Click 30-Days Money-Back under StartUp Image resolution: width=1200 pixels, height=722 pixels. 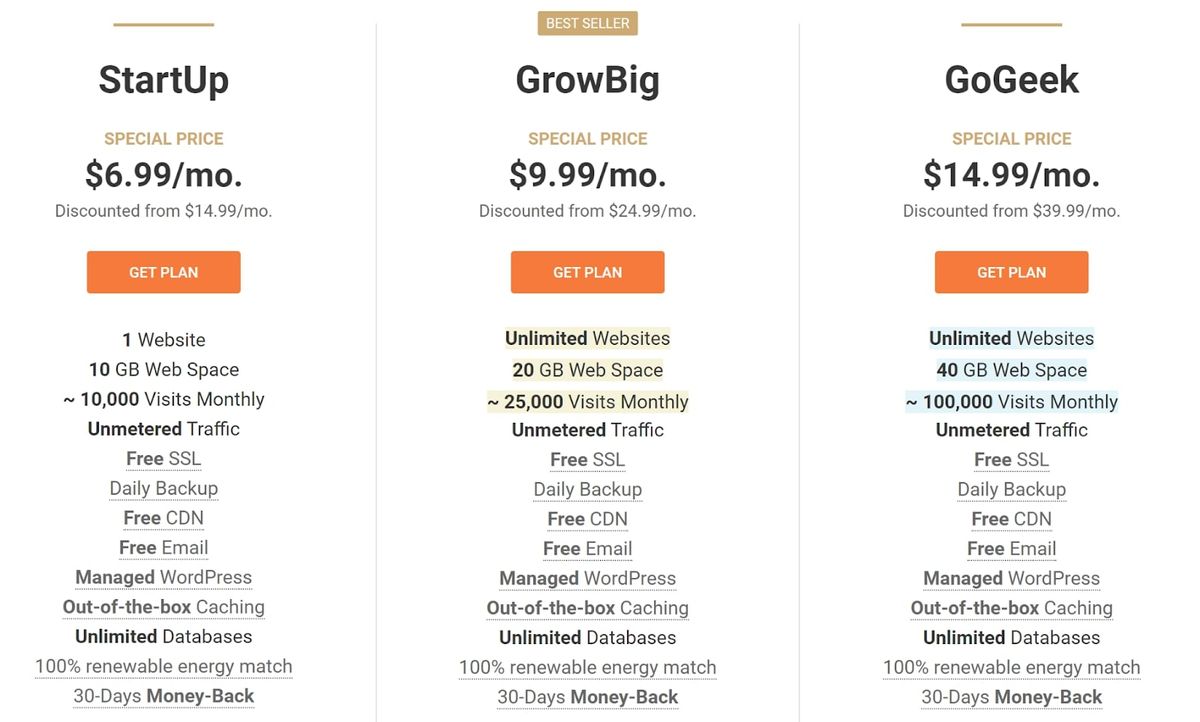click(163, 695)
